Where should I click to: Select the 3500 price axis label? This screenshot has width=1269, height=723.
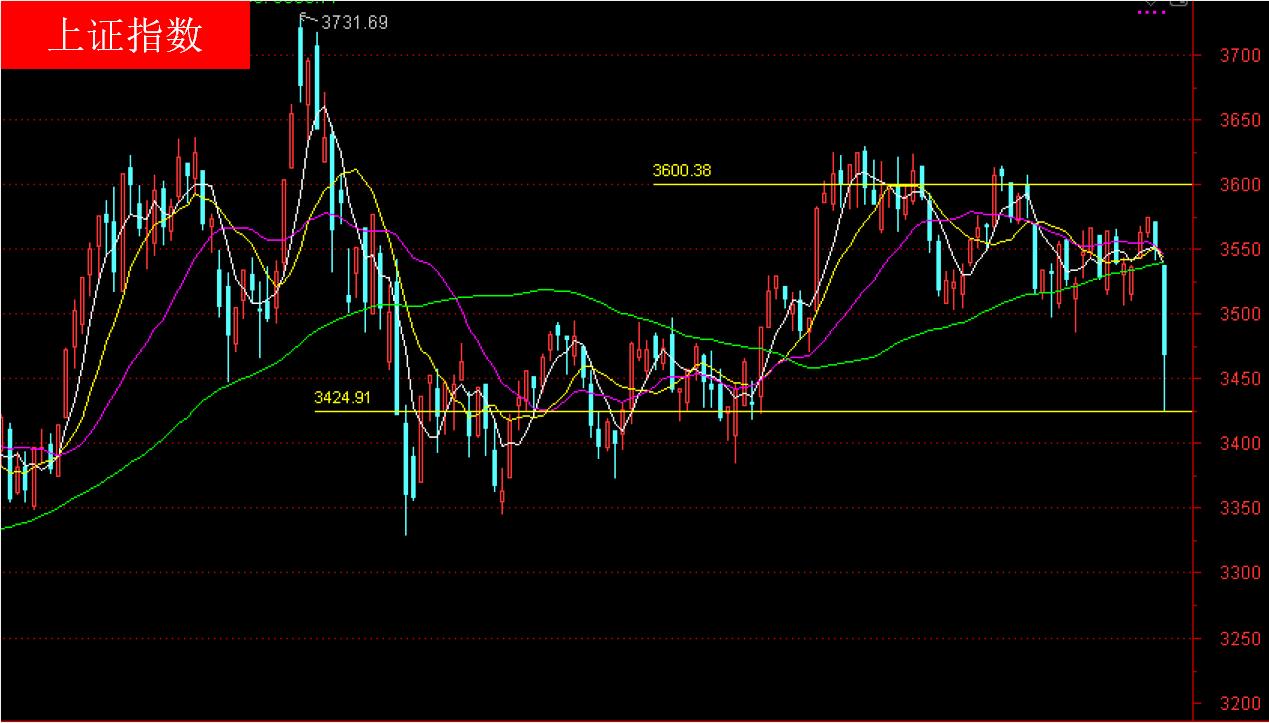point(1226,314)
